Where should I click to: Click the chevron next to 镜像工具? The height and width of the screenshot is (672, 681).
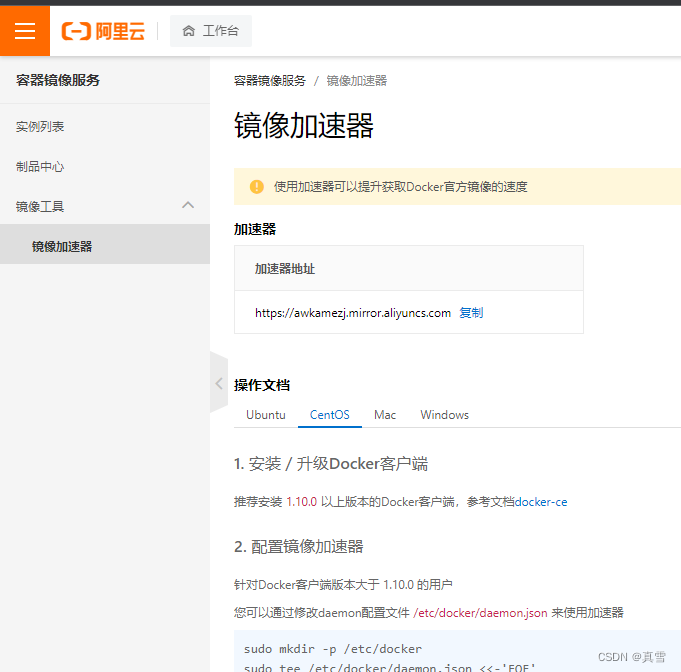click(x=188, y=205)
